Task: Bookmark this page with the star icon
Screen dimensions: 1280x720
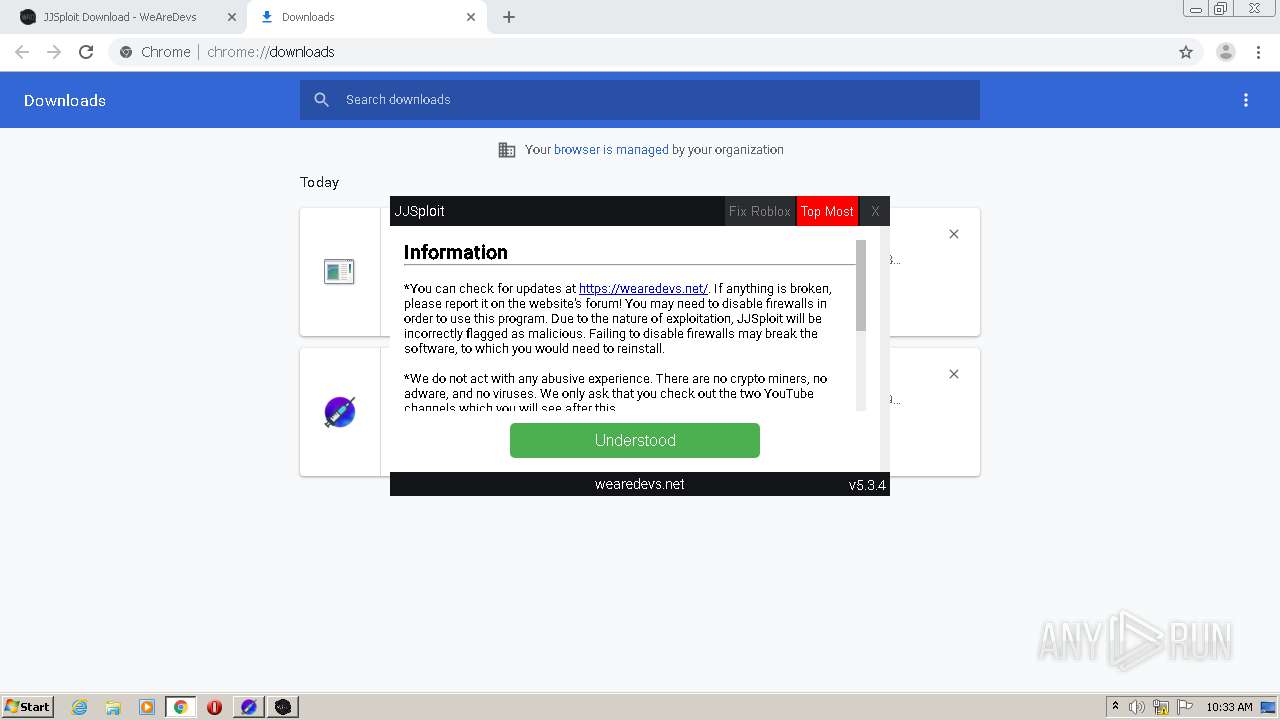Action: click(1186, 52)
